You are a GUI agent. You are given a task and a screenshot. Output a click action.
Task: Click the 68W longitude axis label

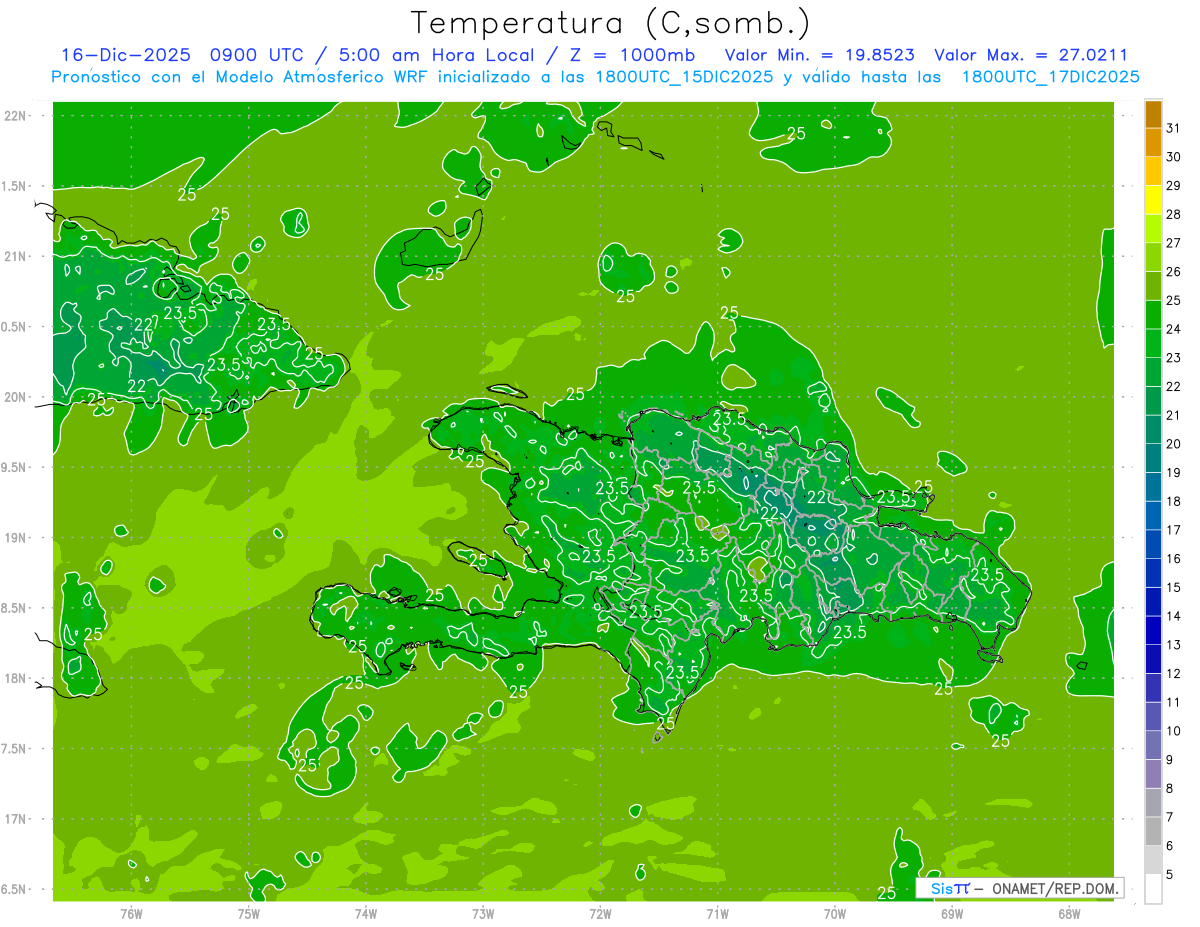point(1068,913)
